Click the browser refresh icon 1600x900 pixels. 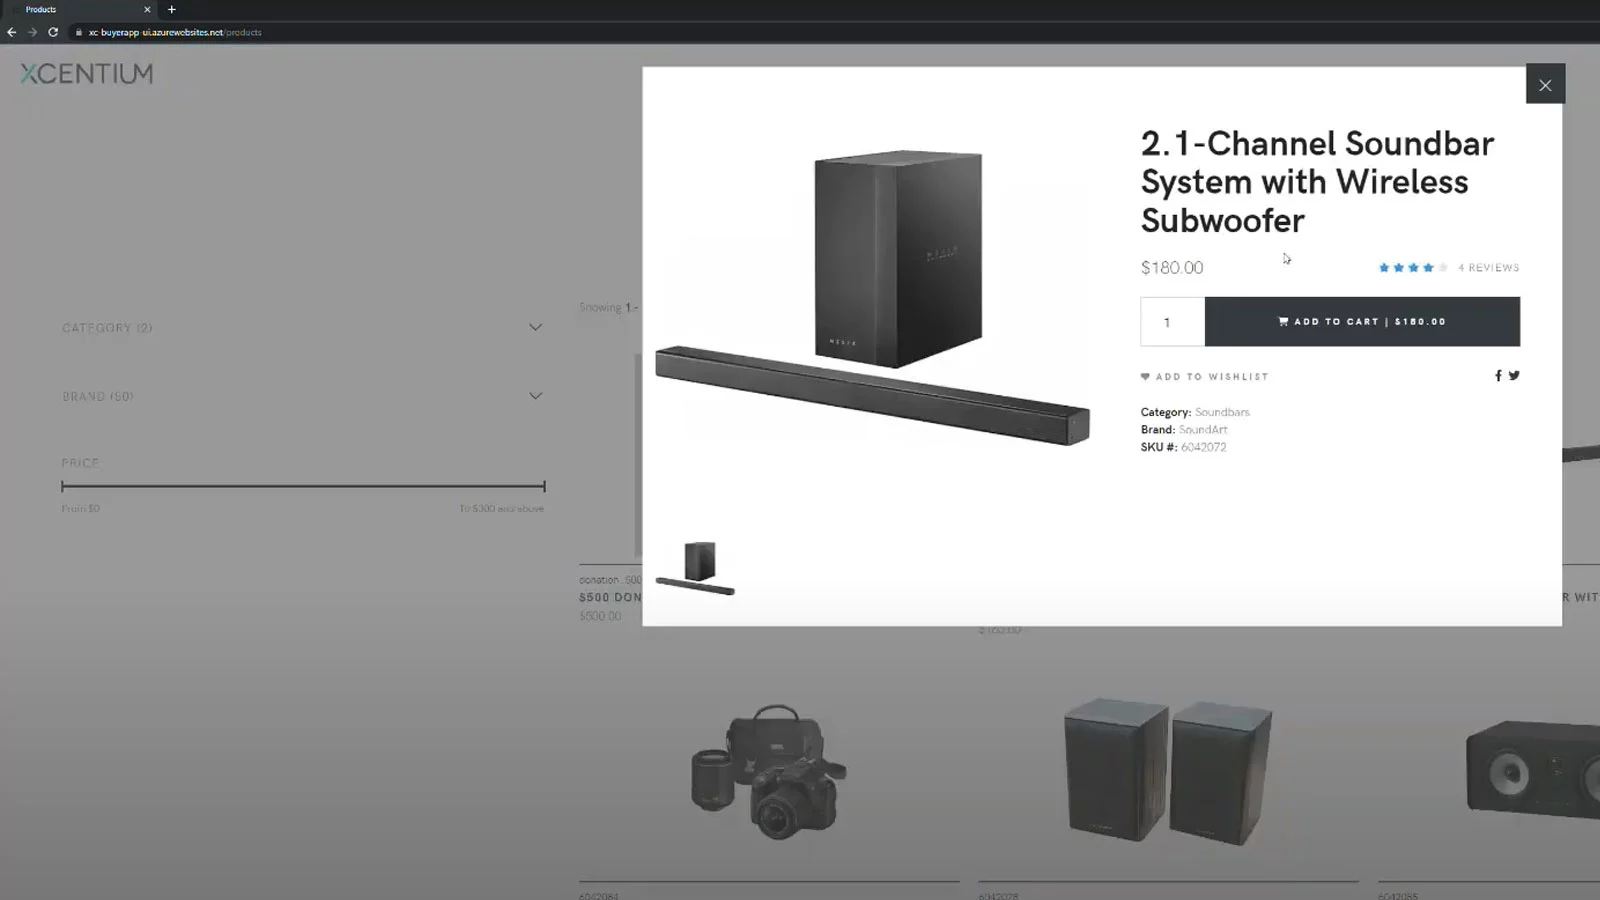click(x=52, y=32)
